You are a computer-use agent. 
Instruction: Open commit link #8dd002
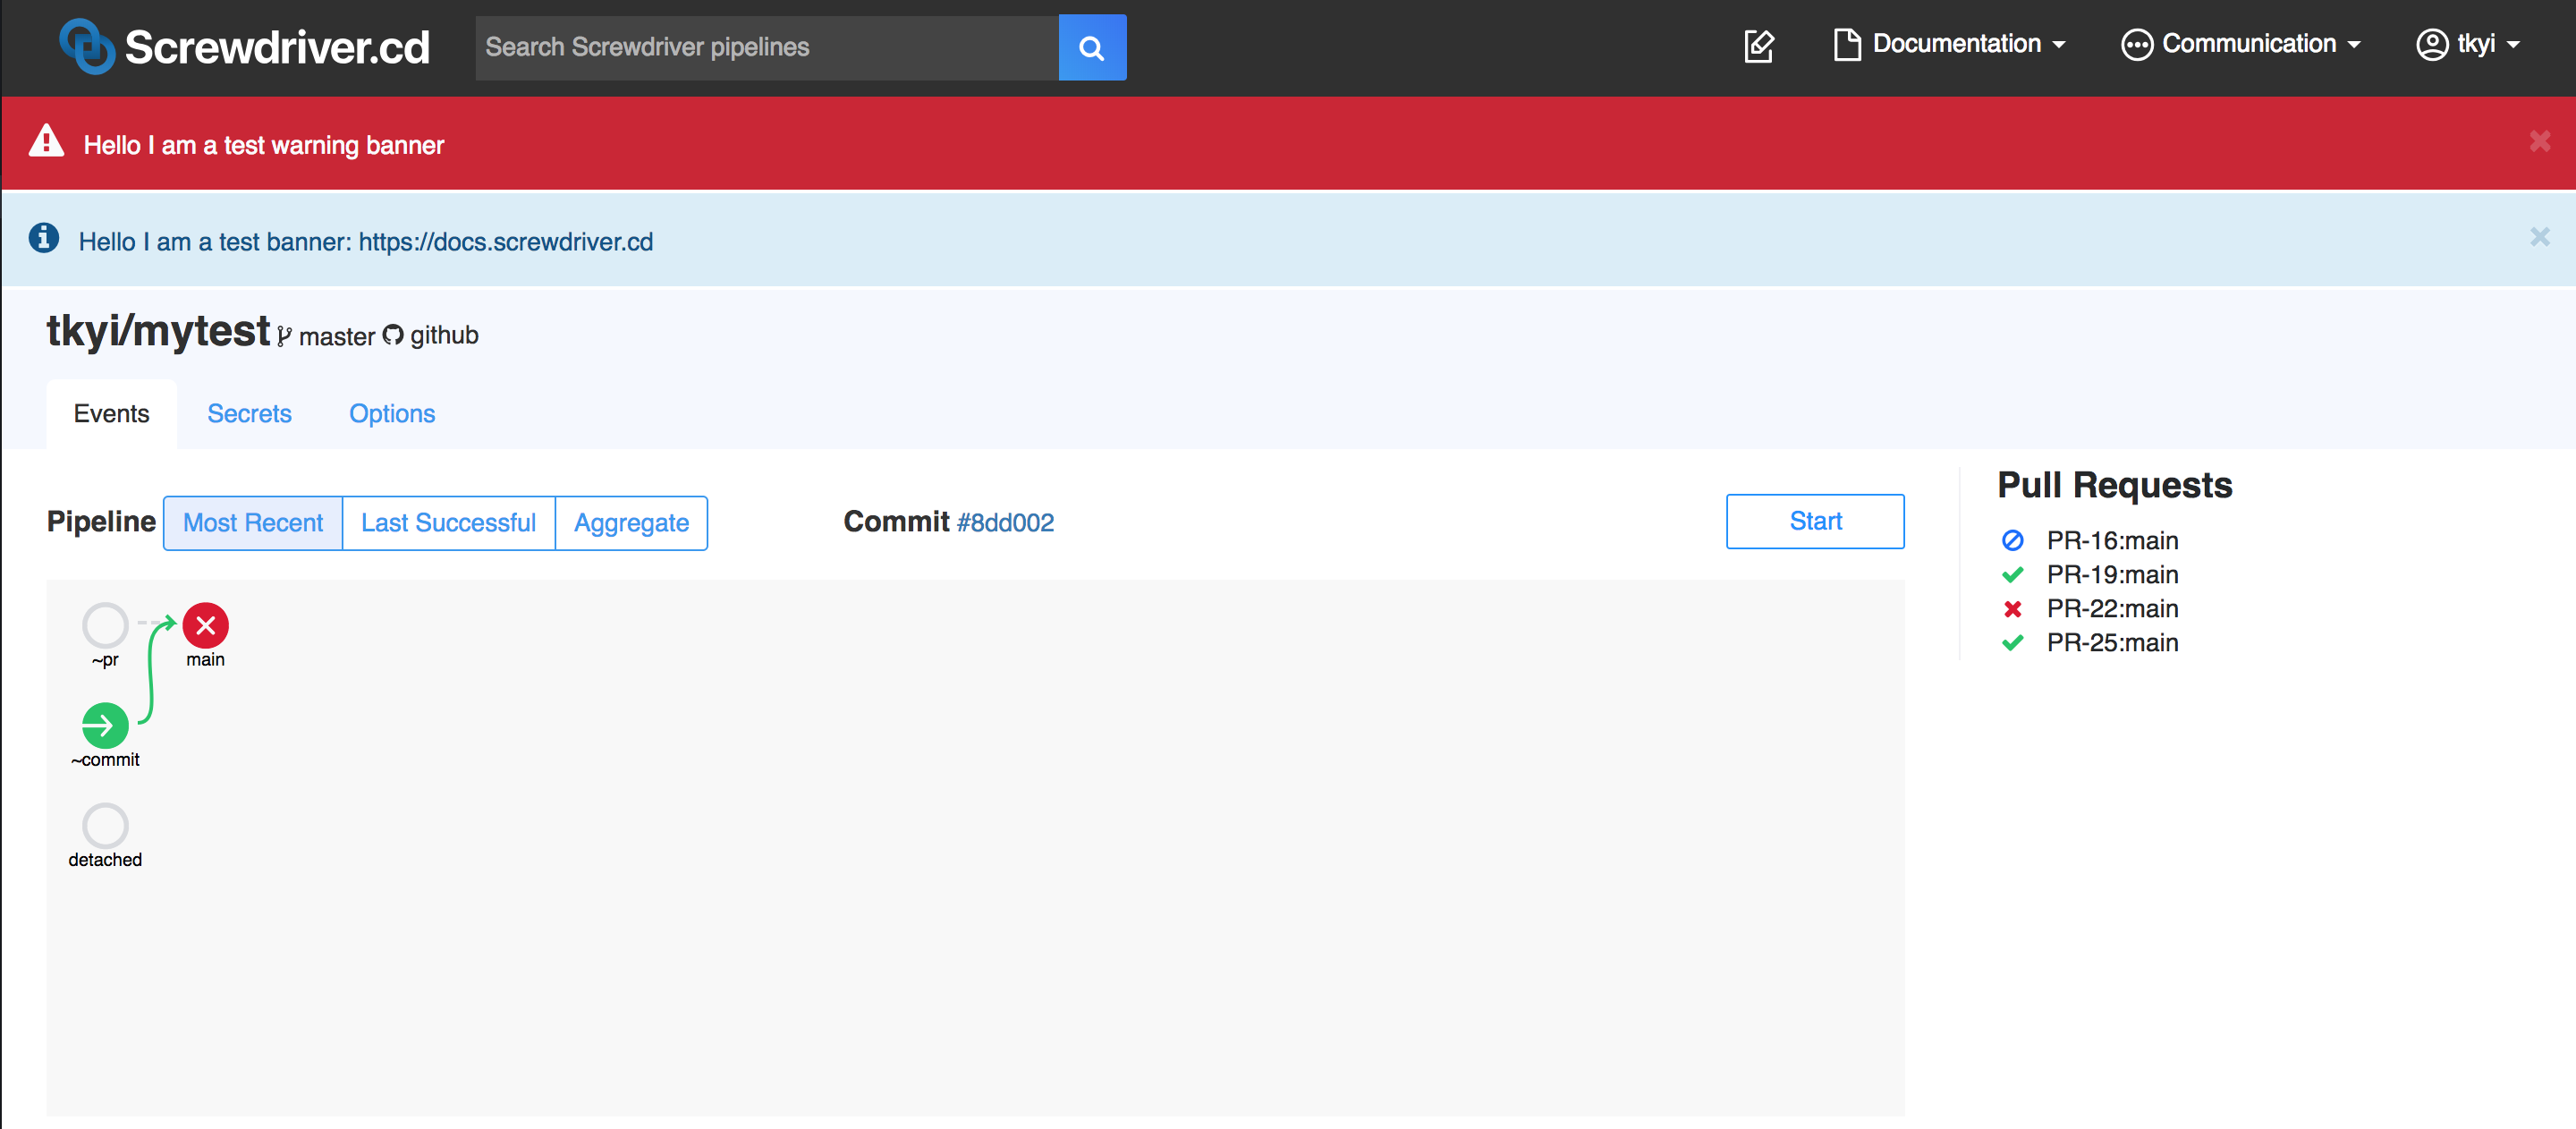coord(1005,523)
